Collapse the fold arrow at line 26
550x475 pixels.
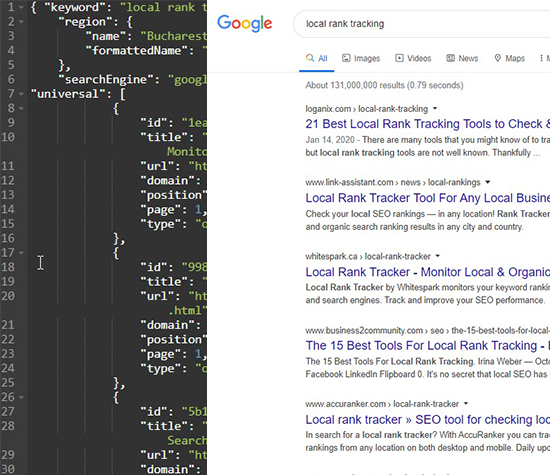click(x=21, y=397)
